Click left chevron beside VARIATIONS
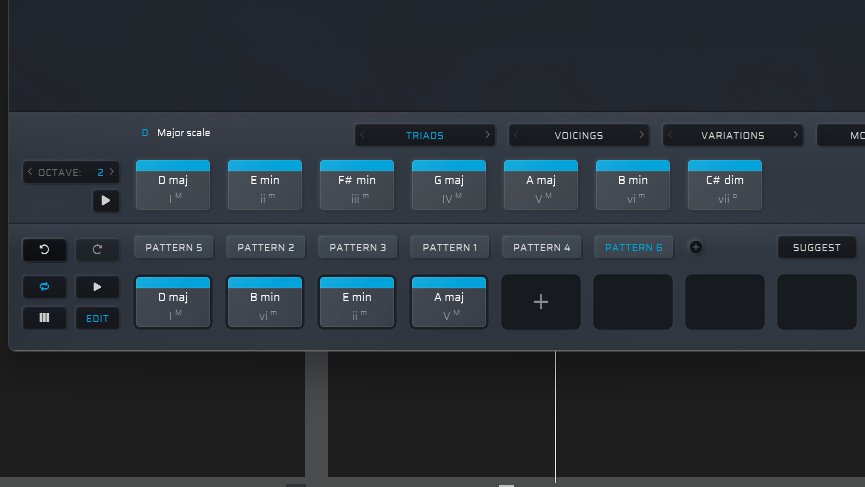 point(670,135)
